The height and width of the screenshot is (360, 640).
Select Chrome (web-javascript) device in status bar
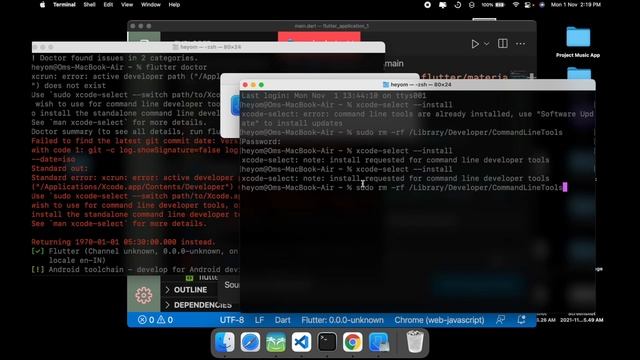pos(439,320)
